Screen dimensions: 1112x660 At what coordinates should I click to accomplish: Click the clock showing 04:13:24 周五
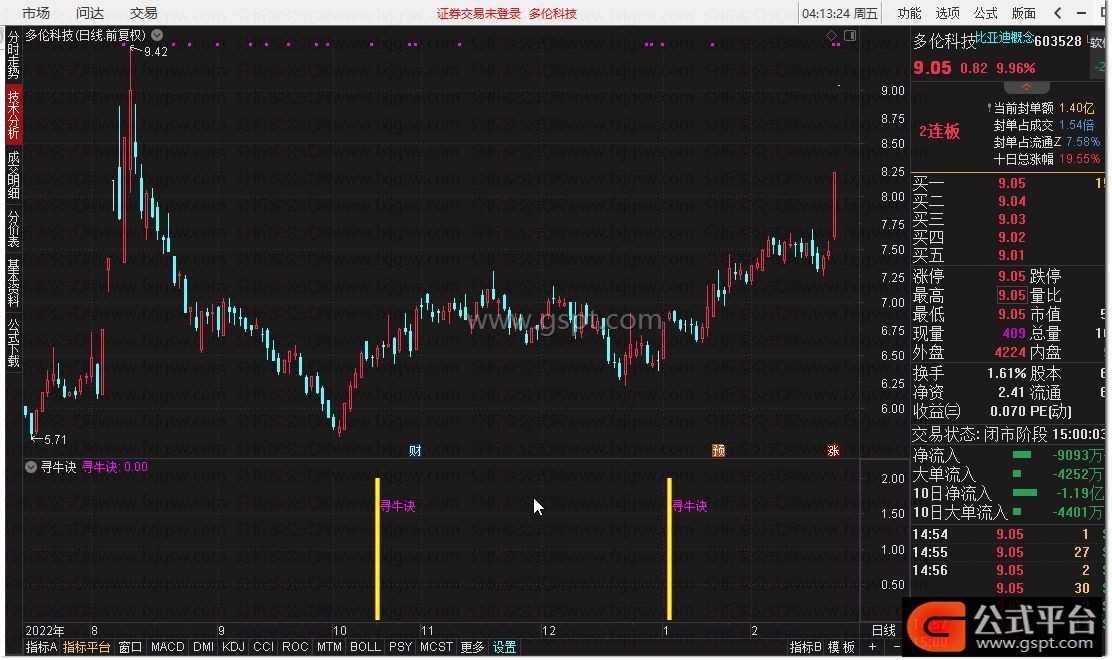coord(840,13)
